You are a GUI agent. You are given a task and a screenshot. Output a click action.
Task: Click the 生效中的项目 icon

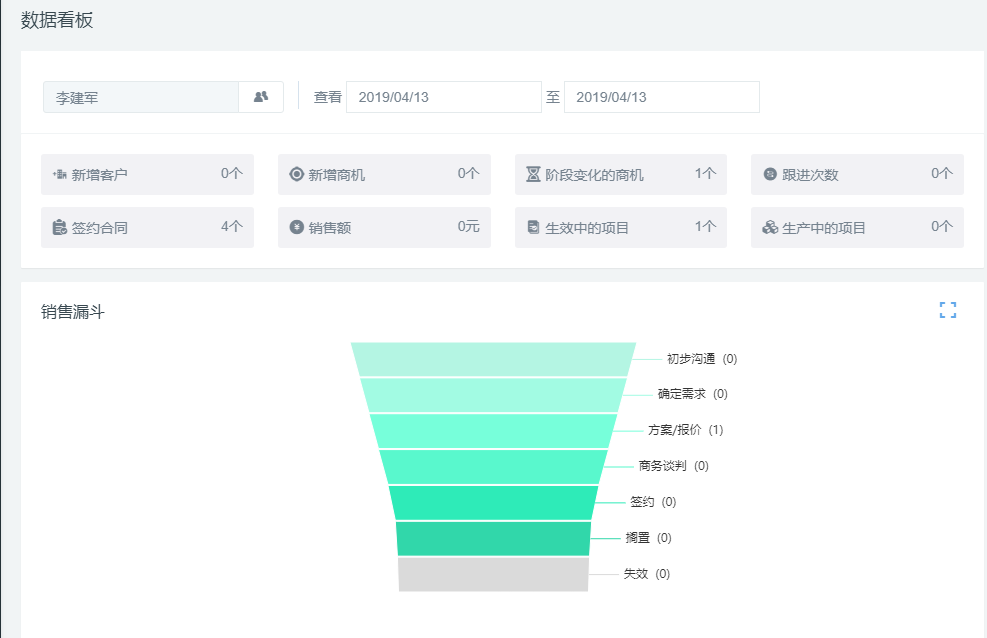(533, 227)
